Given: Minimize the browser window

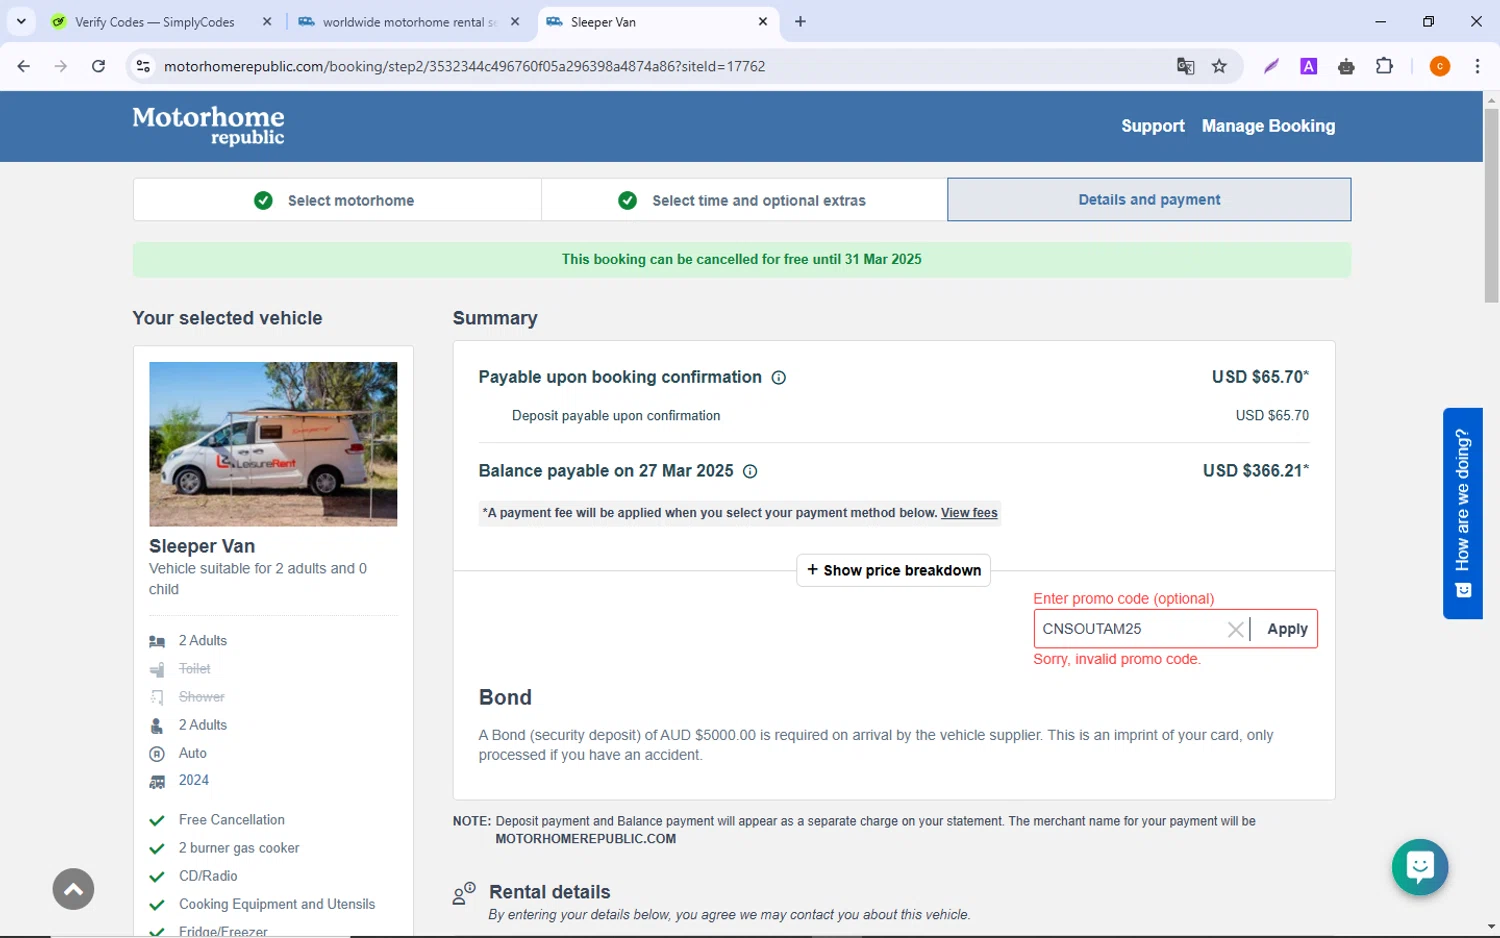Looking at the screenshot, I should [1380, 21].
